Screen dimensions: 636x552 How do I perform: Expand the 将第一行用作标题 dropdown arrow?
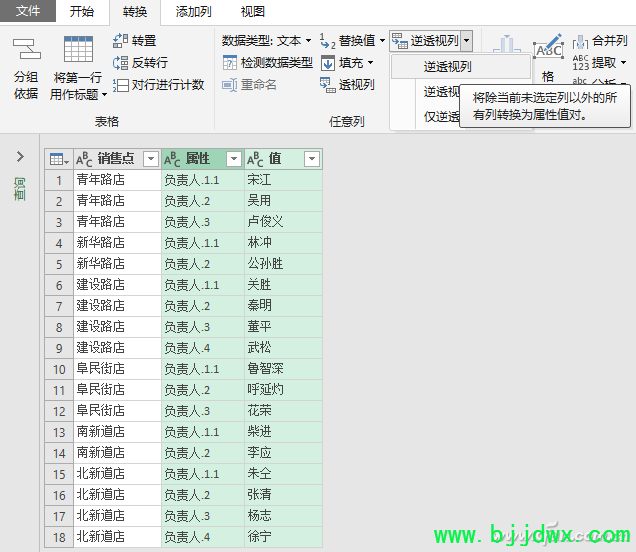tap(104, 95)
